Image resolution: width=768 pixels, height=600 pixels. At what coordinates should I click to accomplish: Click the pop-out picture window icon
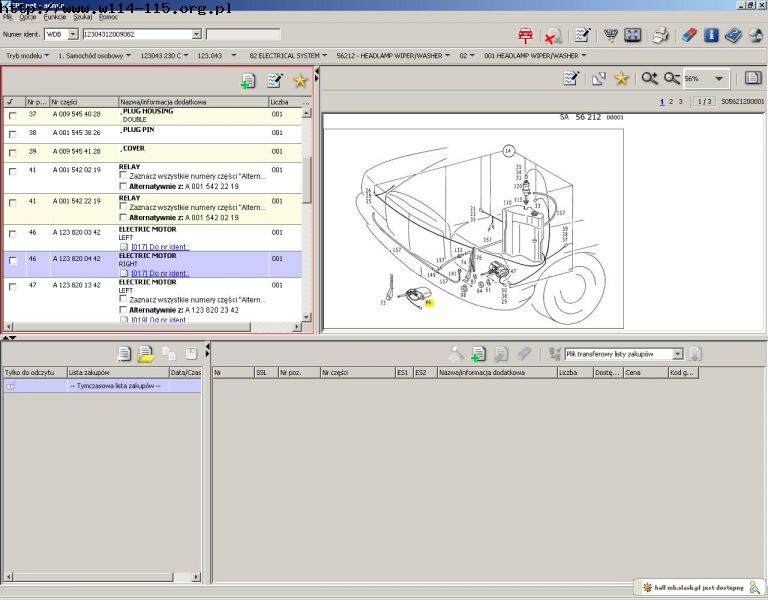point(599,78)
